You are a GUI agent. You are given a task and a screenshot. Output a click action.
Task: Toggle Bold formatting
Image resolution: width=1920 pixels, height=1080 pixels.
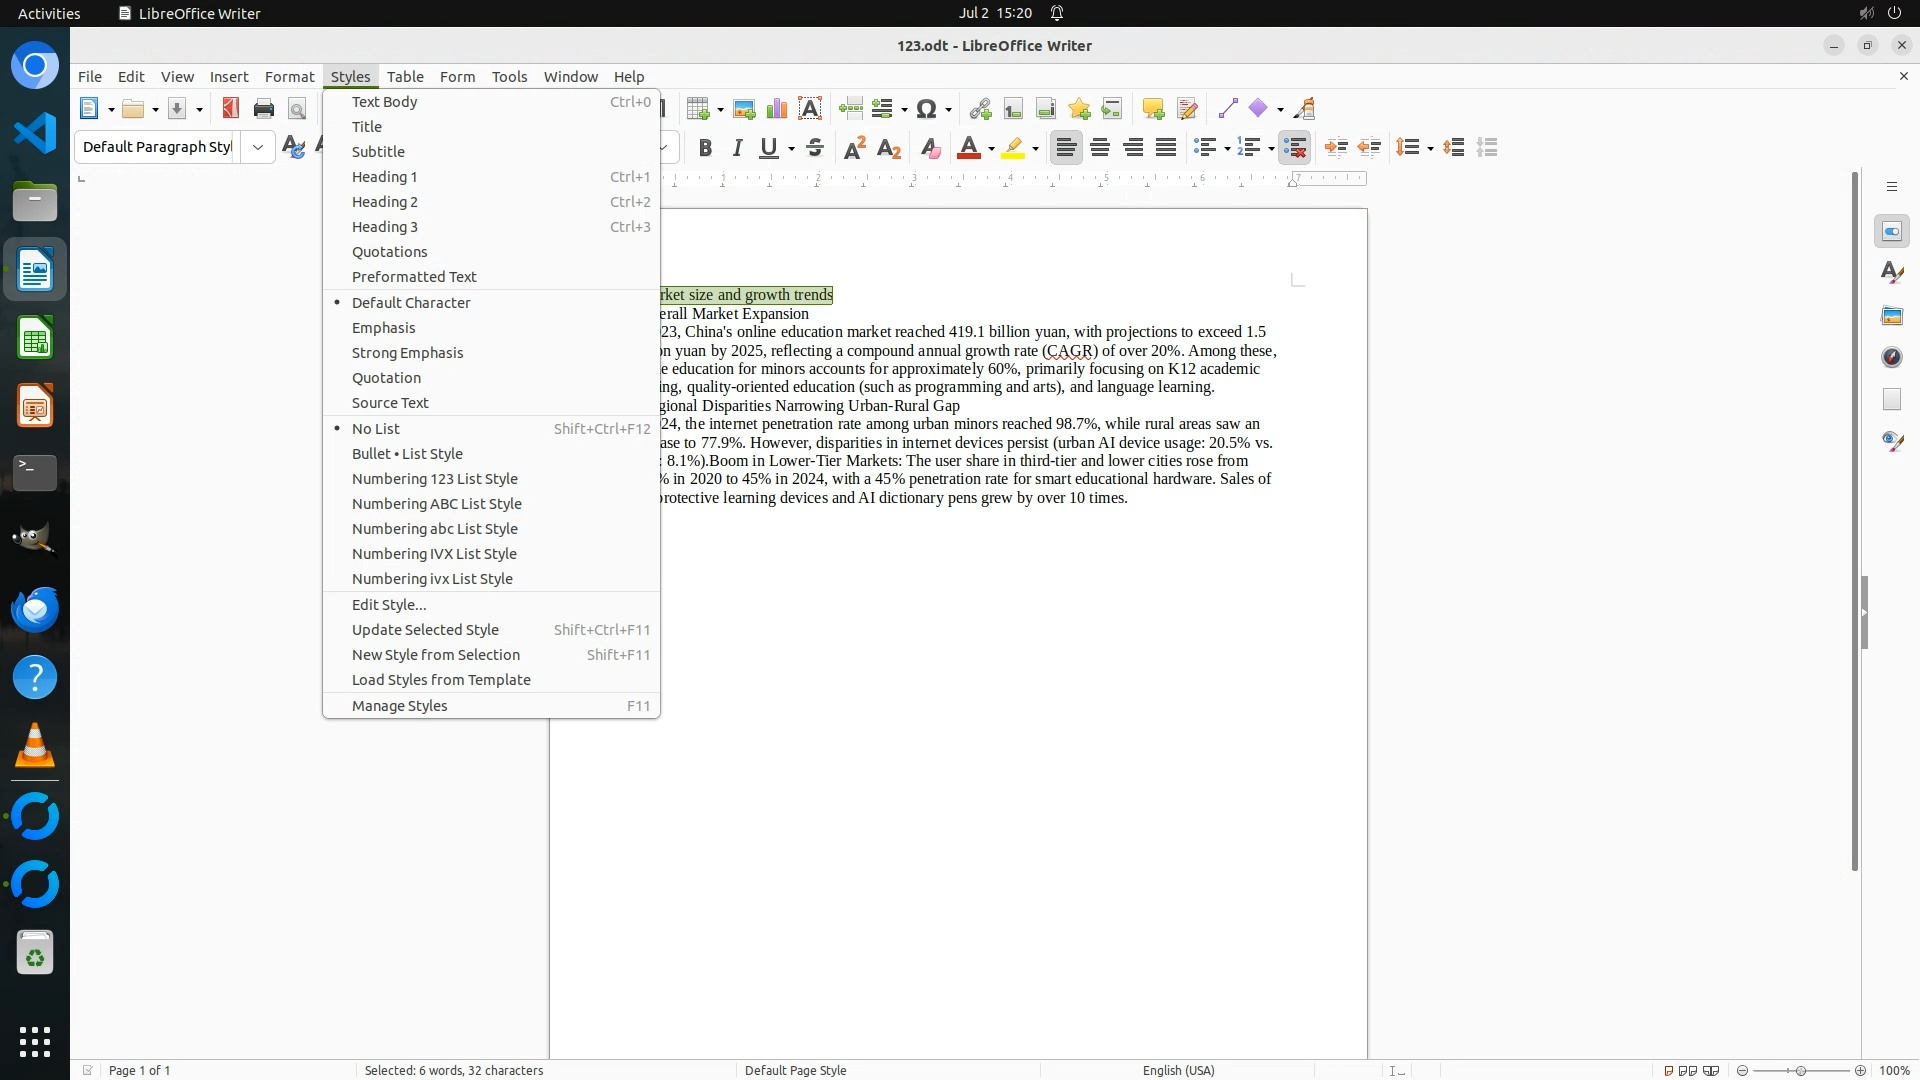click(x=705, y=148)
